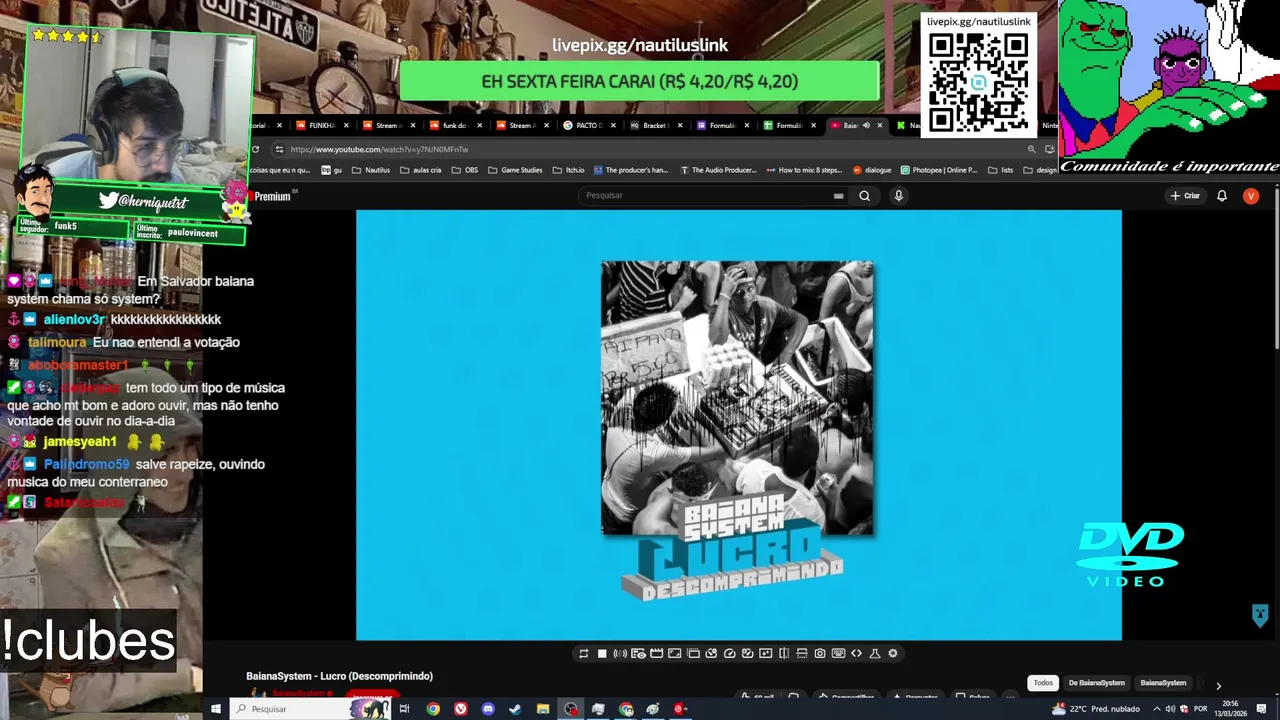The height and width of the screenshot is (720, 1280).
Task: Click the YouTube Premium logo
Action: [271, 197]
